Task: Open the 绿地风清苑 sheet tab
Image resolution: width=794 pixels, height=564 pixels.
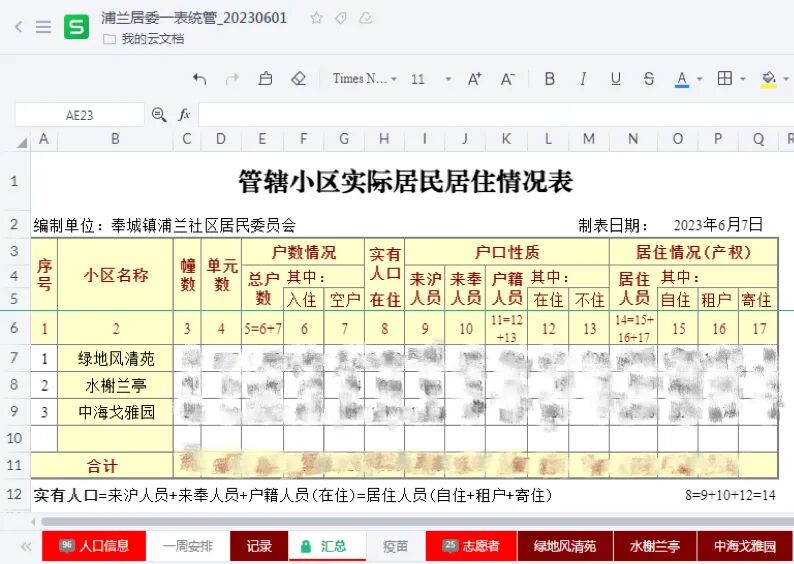Action: pos(565,546)
